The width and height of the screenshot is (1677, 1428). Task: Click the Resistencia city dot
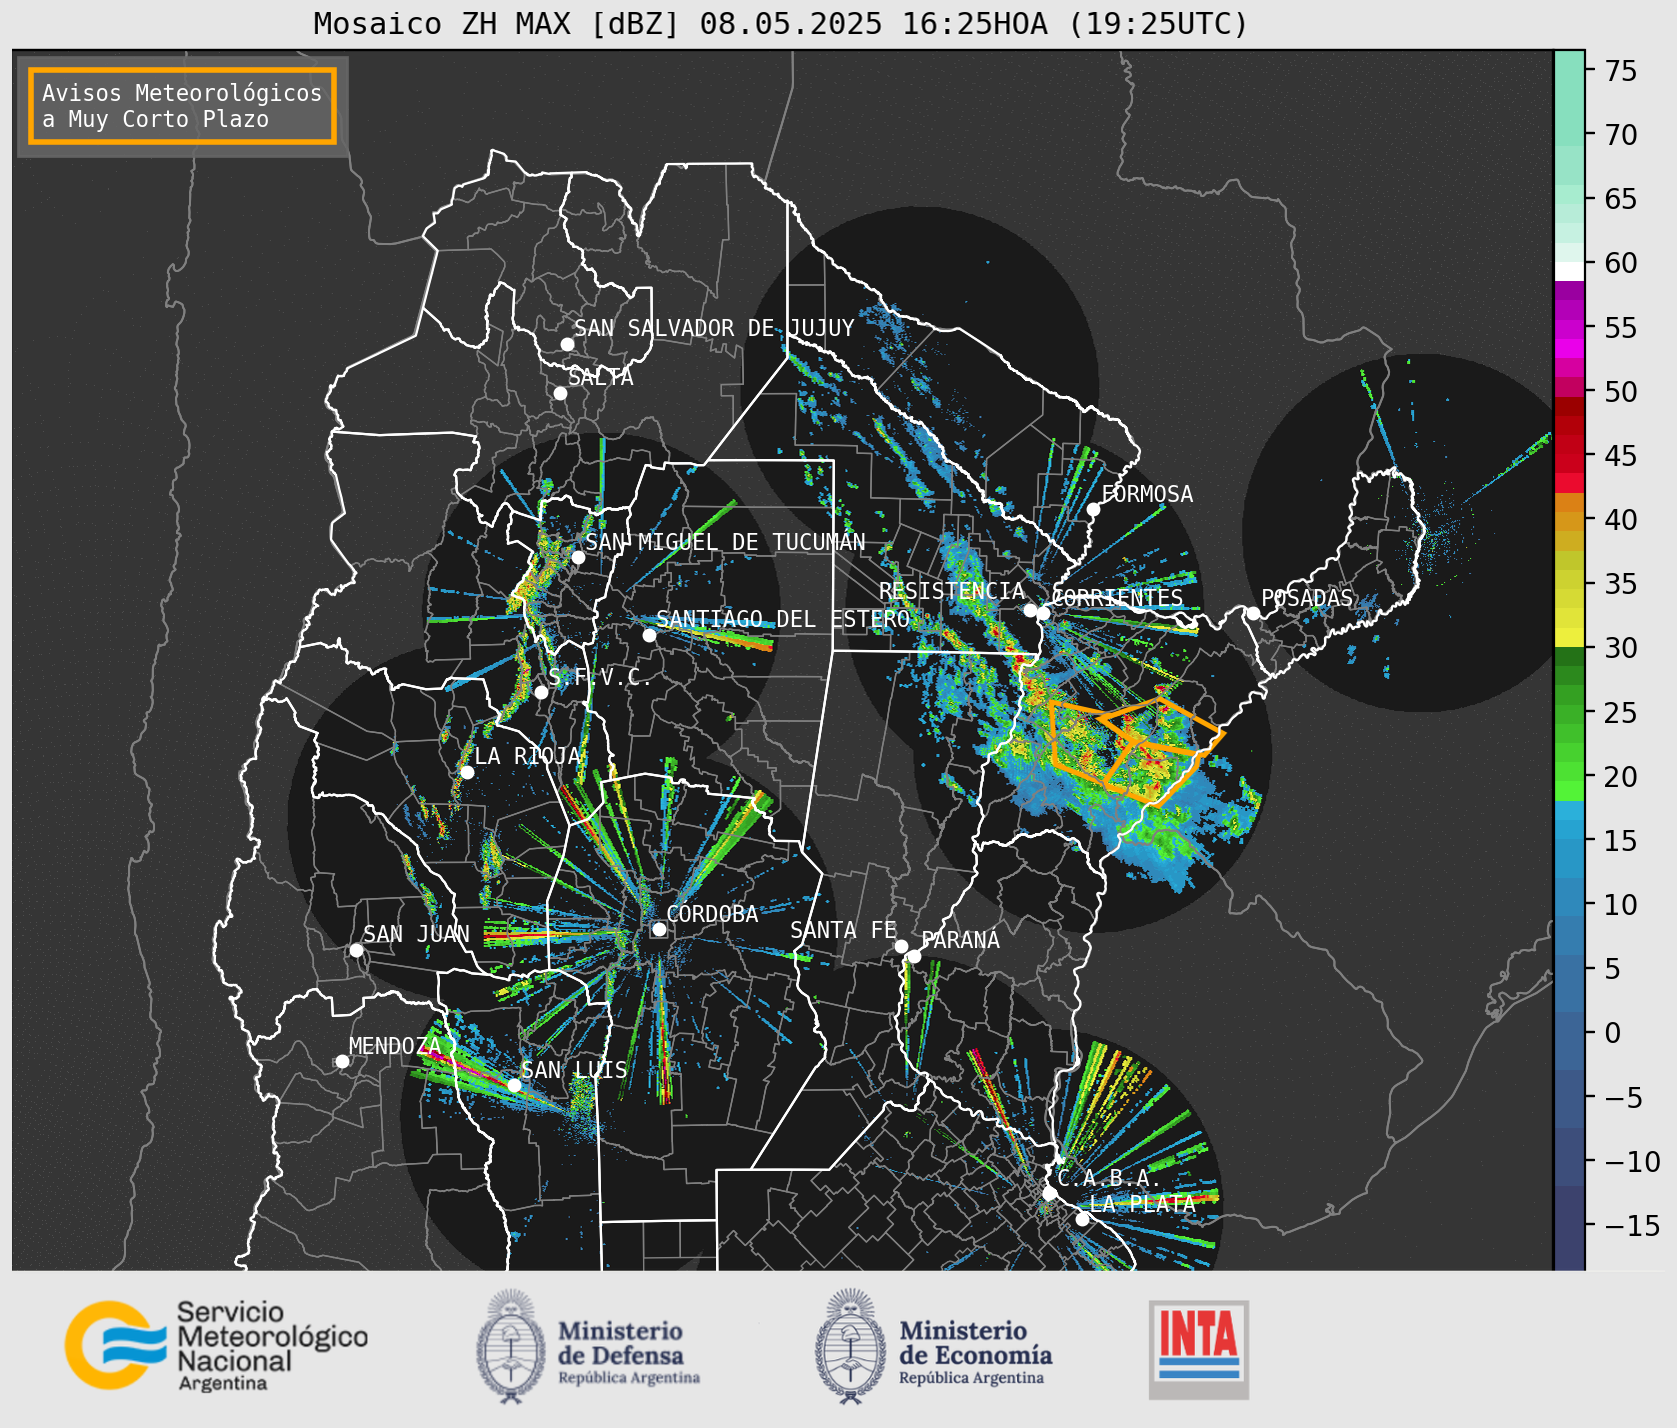[1030, 610]
